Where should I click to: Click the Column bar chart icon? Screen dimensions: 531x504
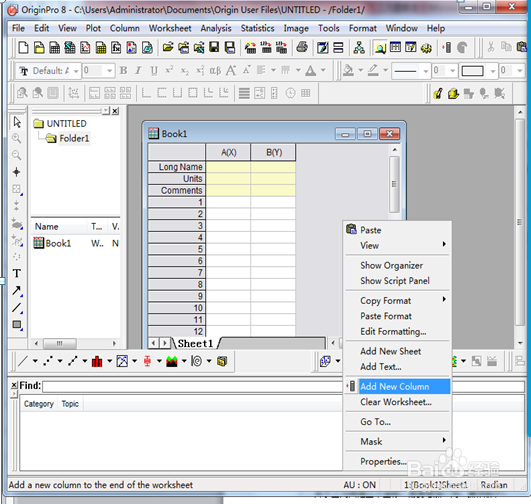pos(97,361)
